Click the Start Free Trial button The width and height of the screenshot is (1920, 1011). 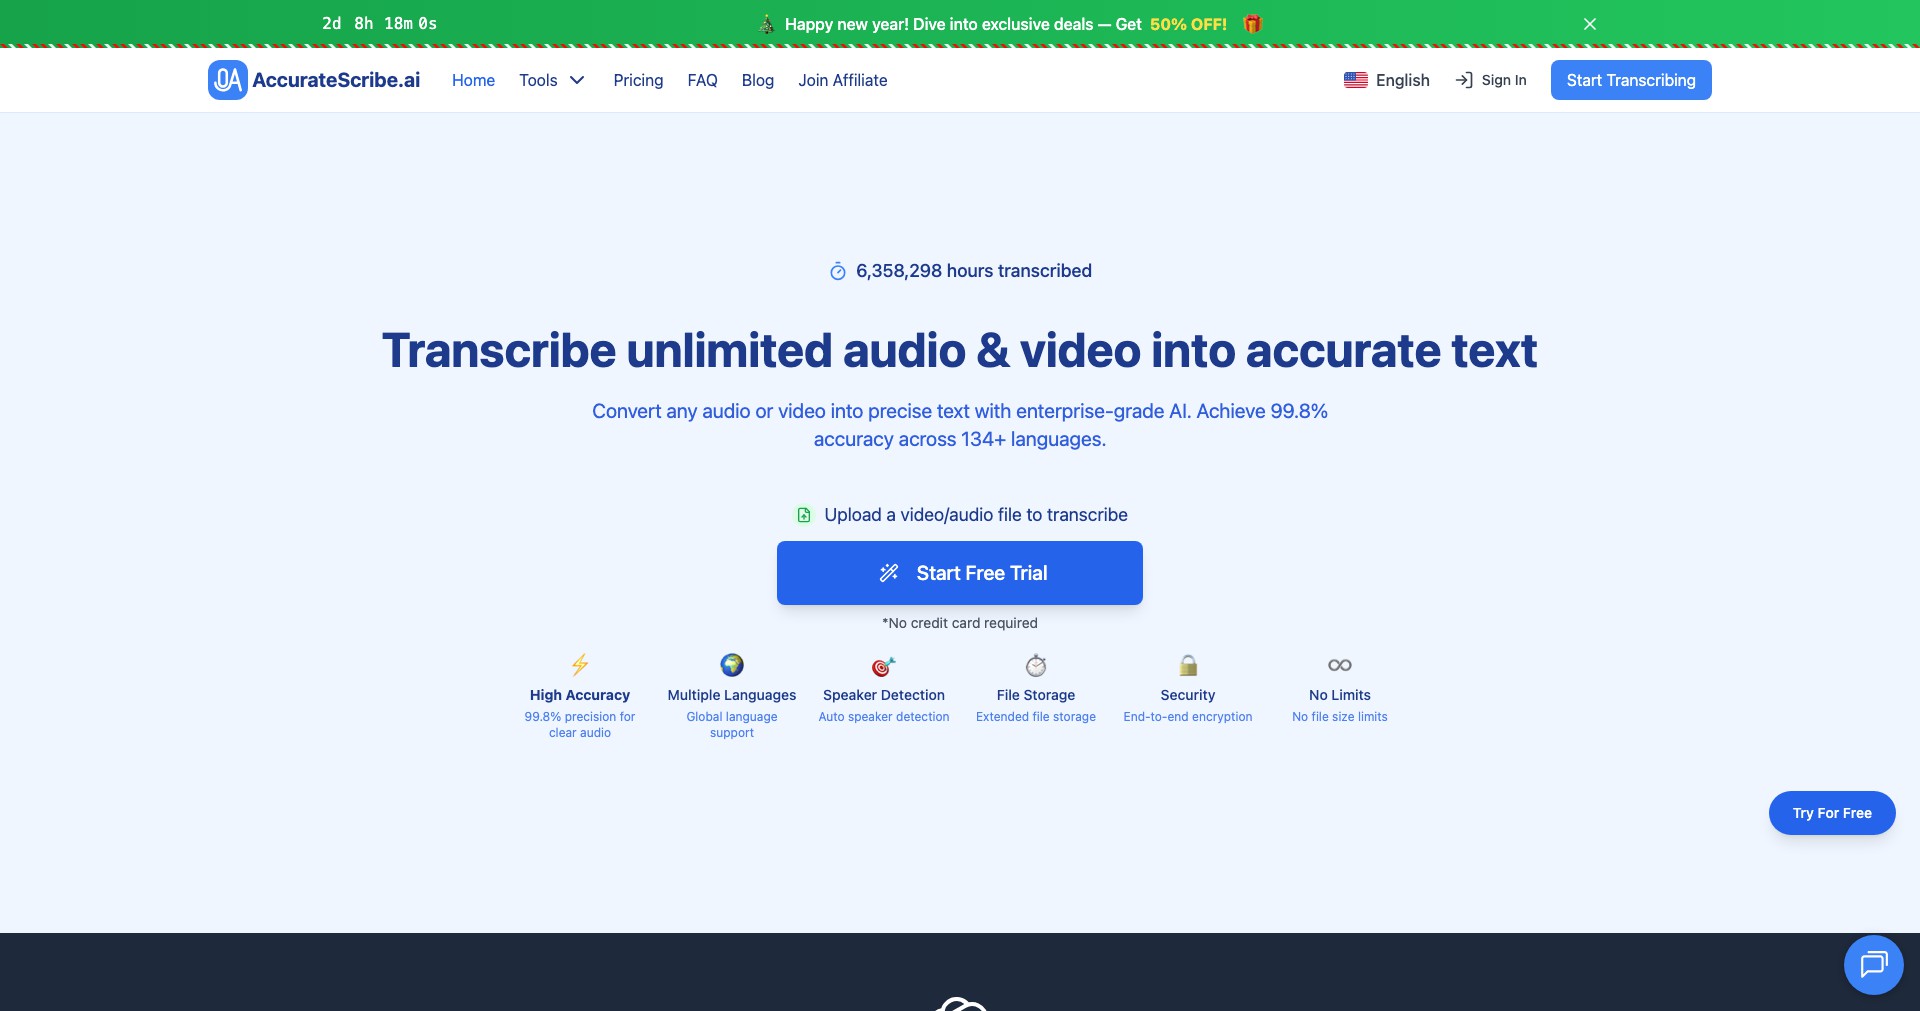pyautogui.click(x=960, y=573)
